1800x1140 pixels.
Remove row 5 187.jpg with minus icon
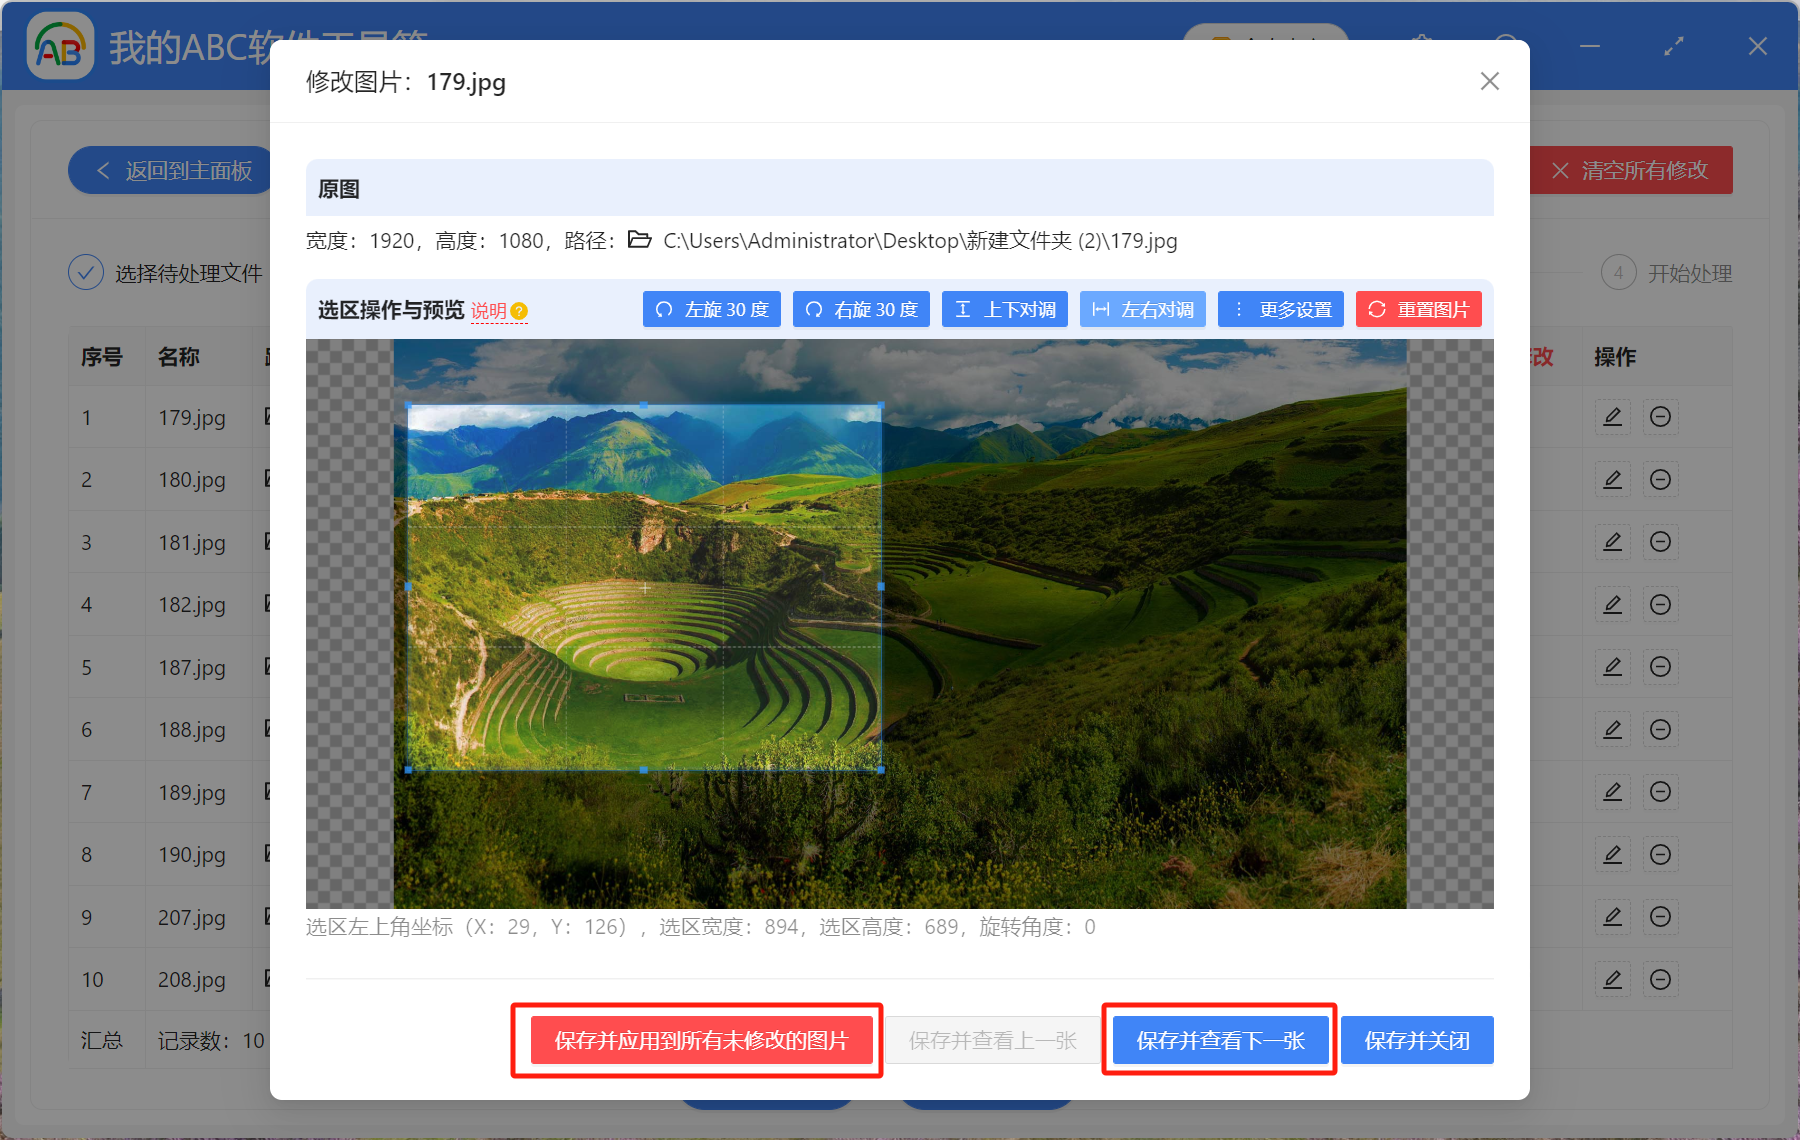pos(1661,667)
